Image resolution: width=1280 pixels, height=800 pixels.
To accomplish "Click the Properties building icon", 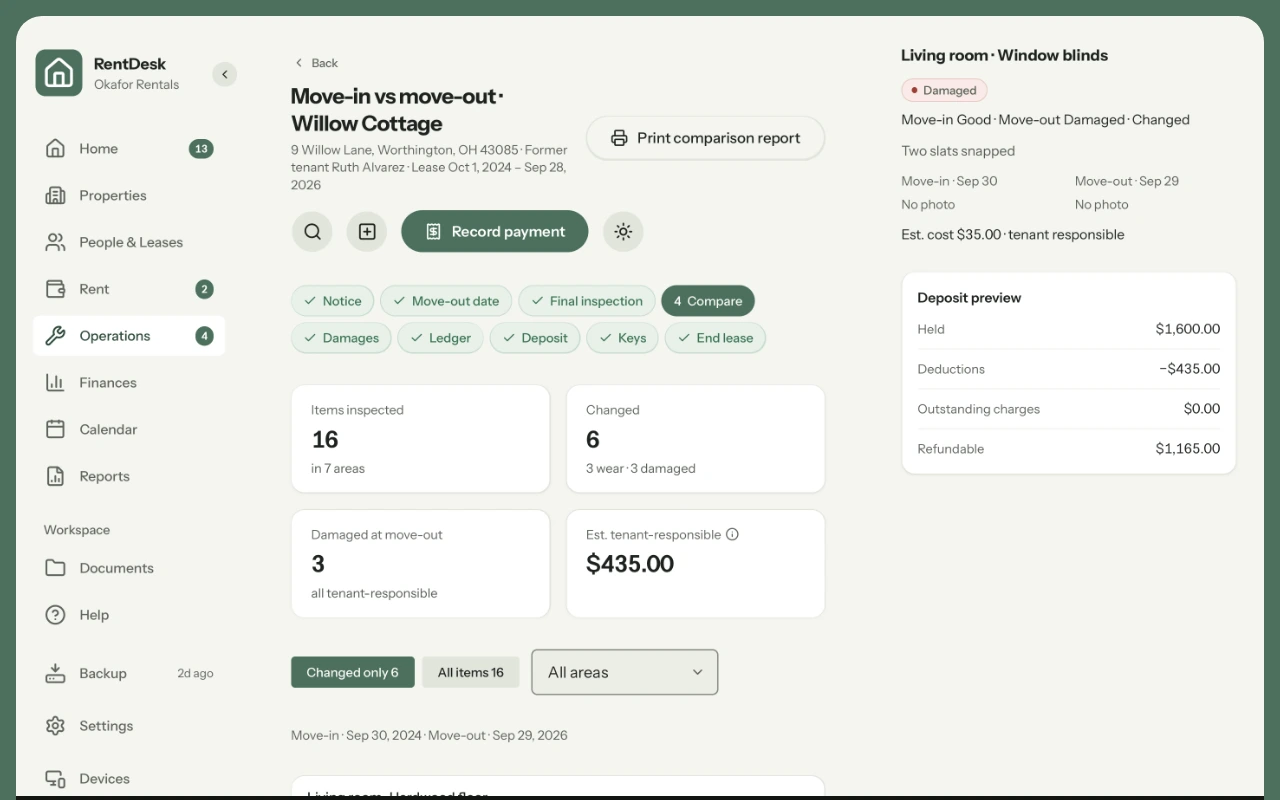I will point(56,196).
